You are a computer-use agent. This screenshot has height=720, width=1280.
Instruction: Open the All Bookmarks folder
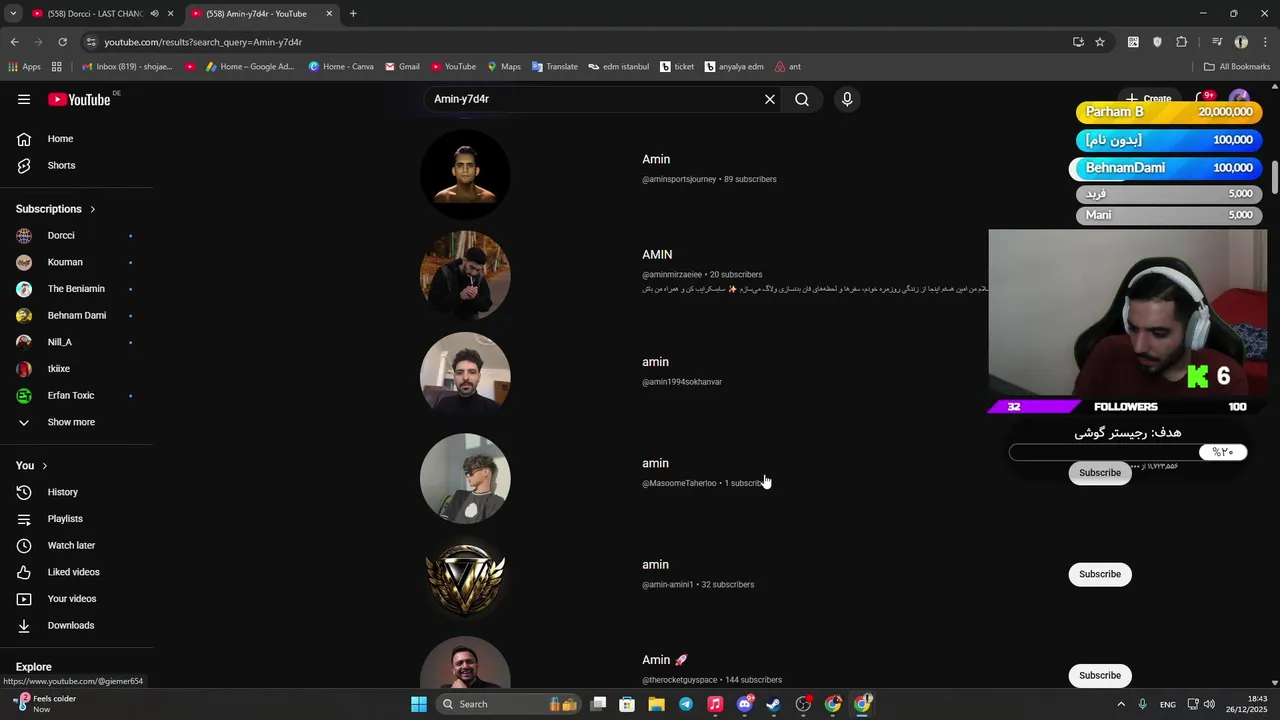(x=1237, y=67)
